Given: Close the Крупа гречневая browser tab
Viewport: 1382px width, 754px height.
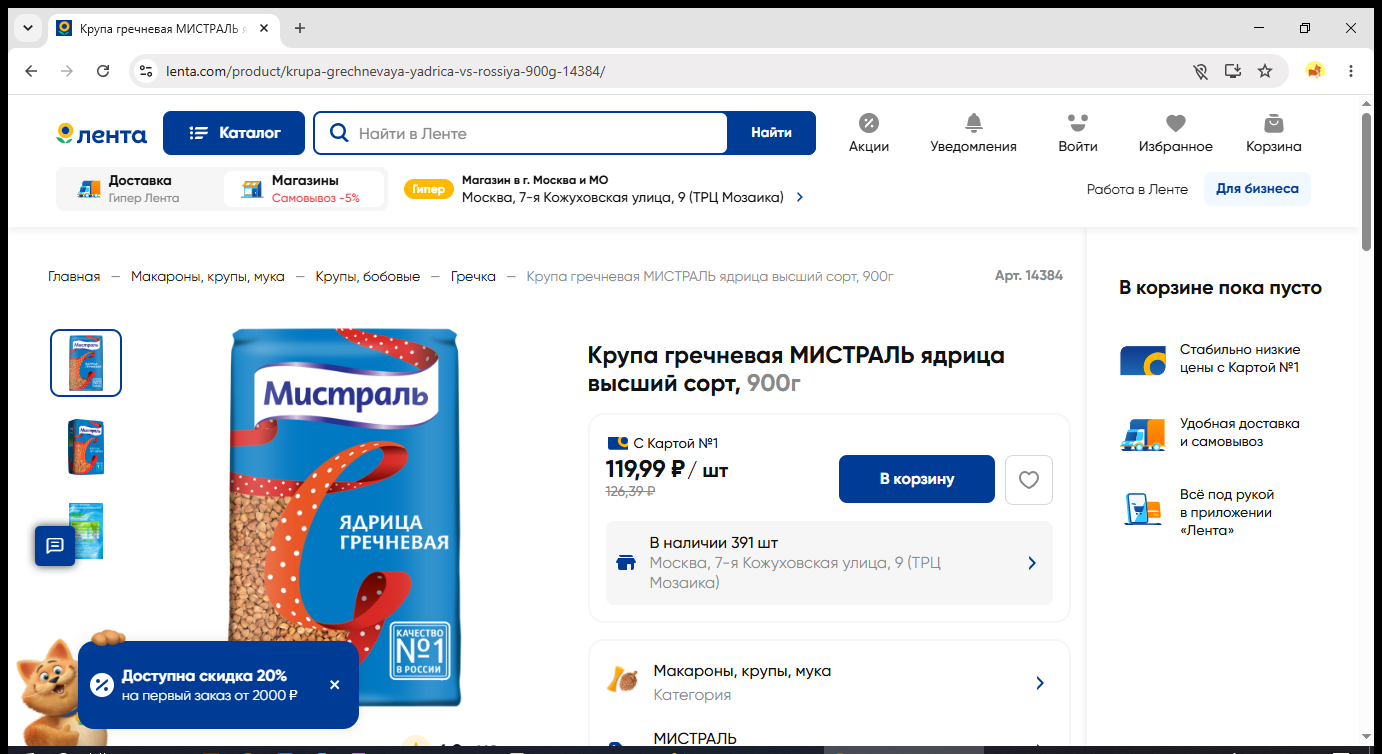Looking at the screenshot, I should click(x=264, y=28).
